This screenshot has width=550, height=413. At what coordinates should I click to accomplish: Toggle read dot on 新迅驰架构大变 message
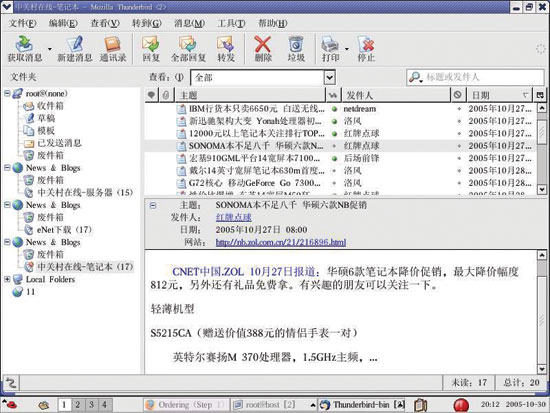click(335, 121)
